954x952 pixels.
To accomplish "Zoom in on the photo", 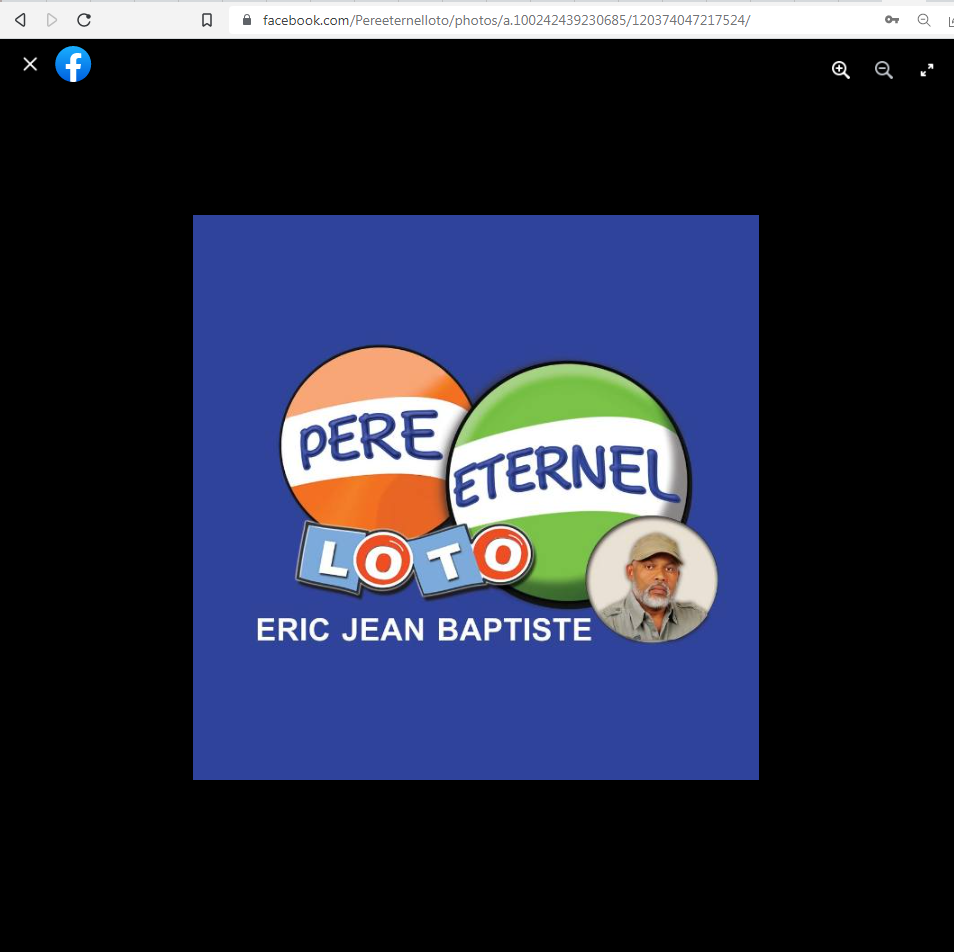I will pyautogui.click(x=841, y=70).
